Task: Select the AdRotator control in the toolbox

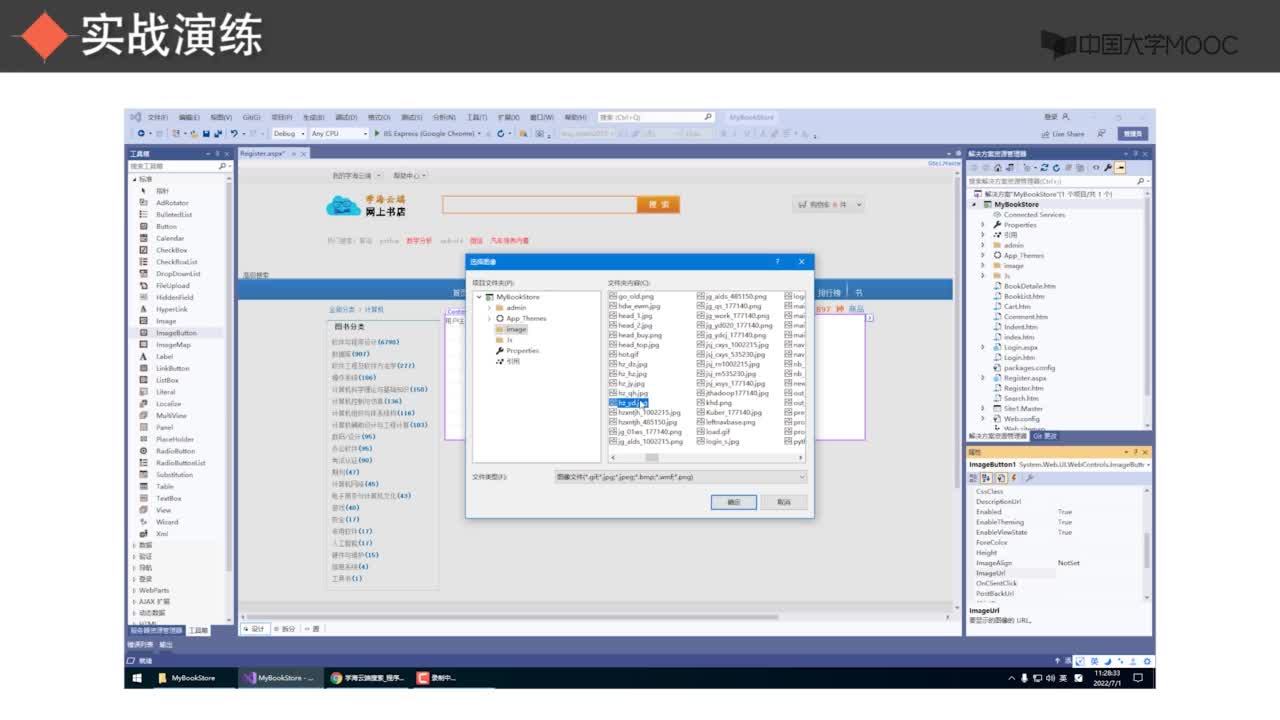Action: click(x=172, y=203)
